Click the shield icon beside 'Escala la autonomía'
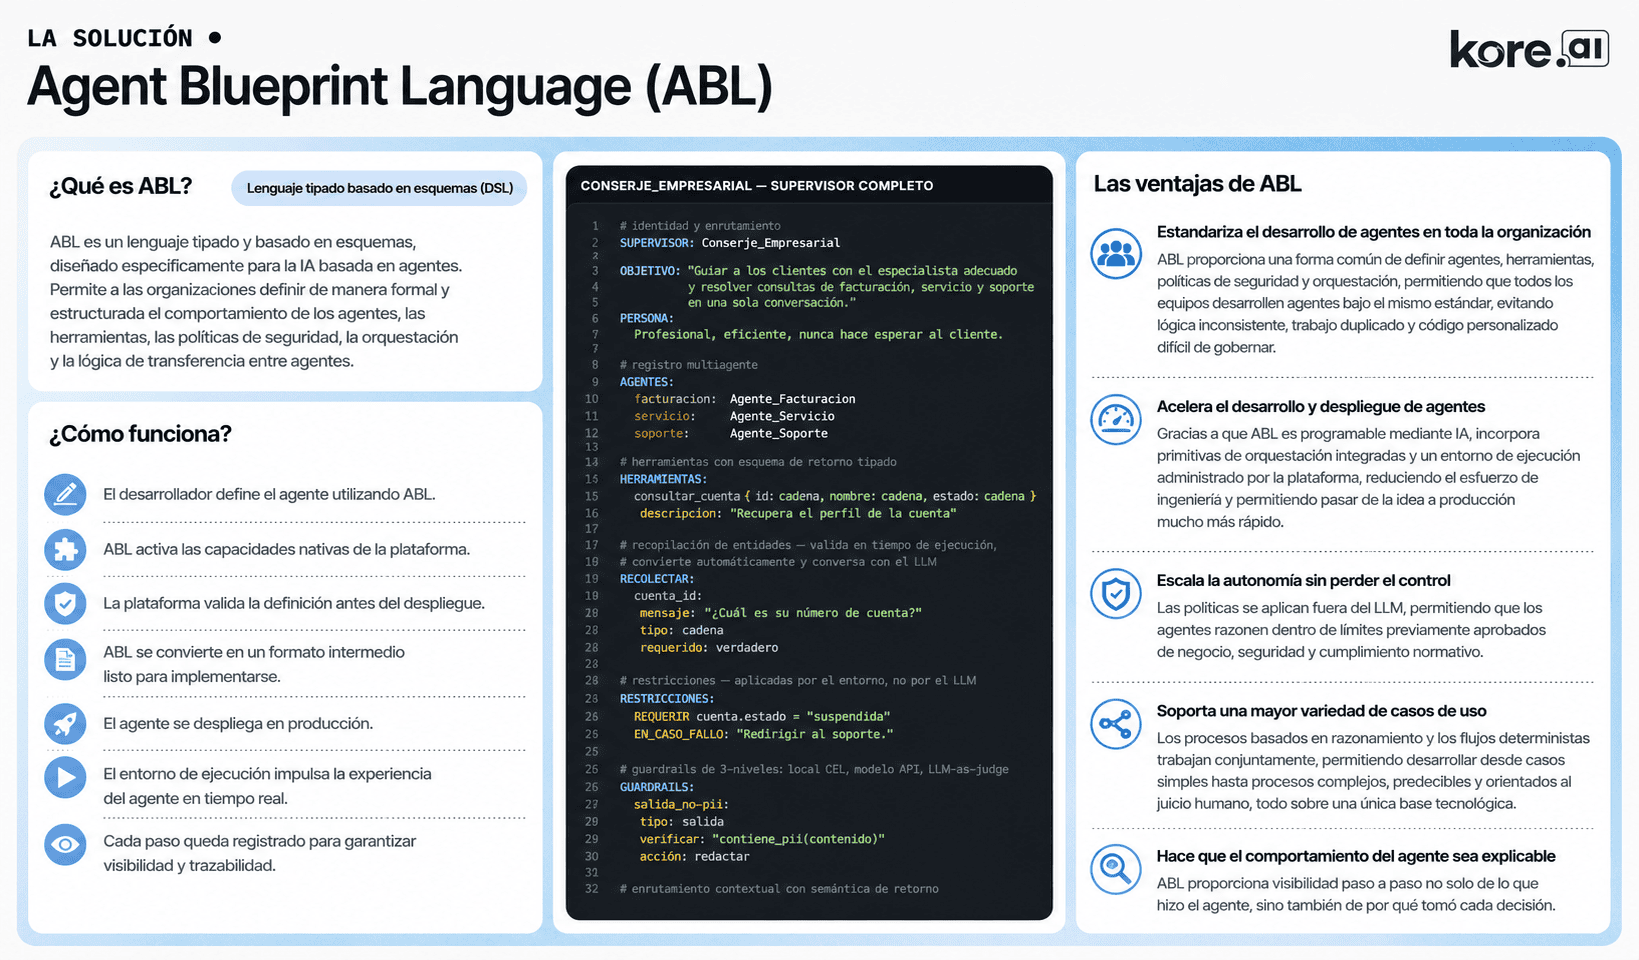 1116,594
